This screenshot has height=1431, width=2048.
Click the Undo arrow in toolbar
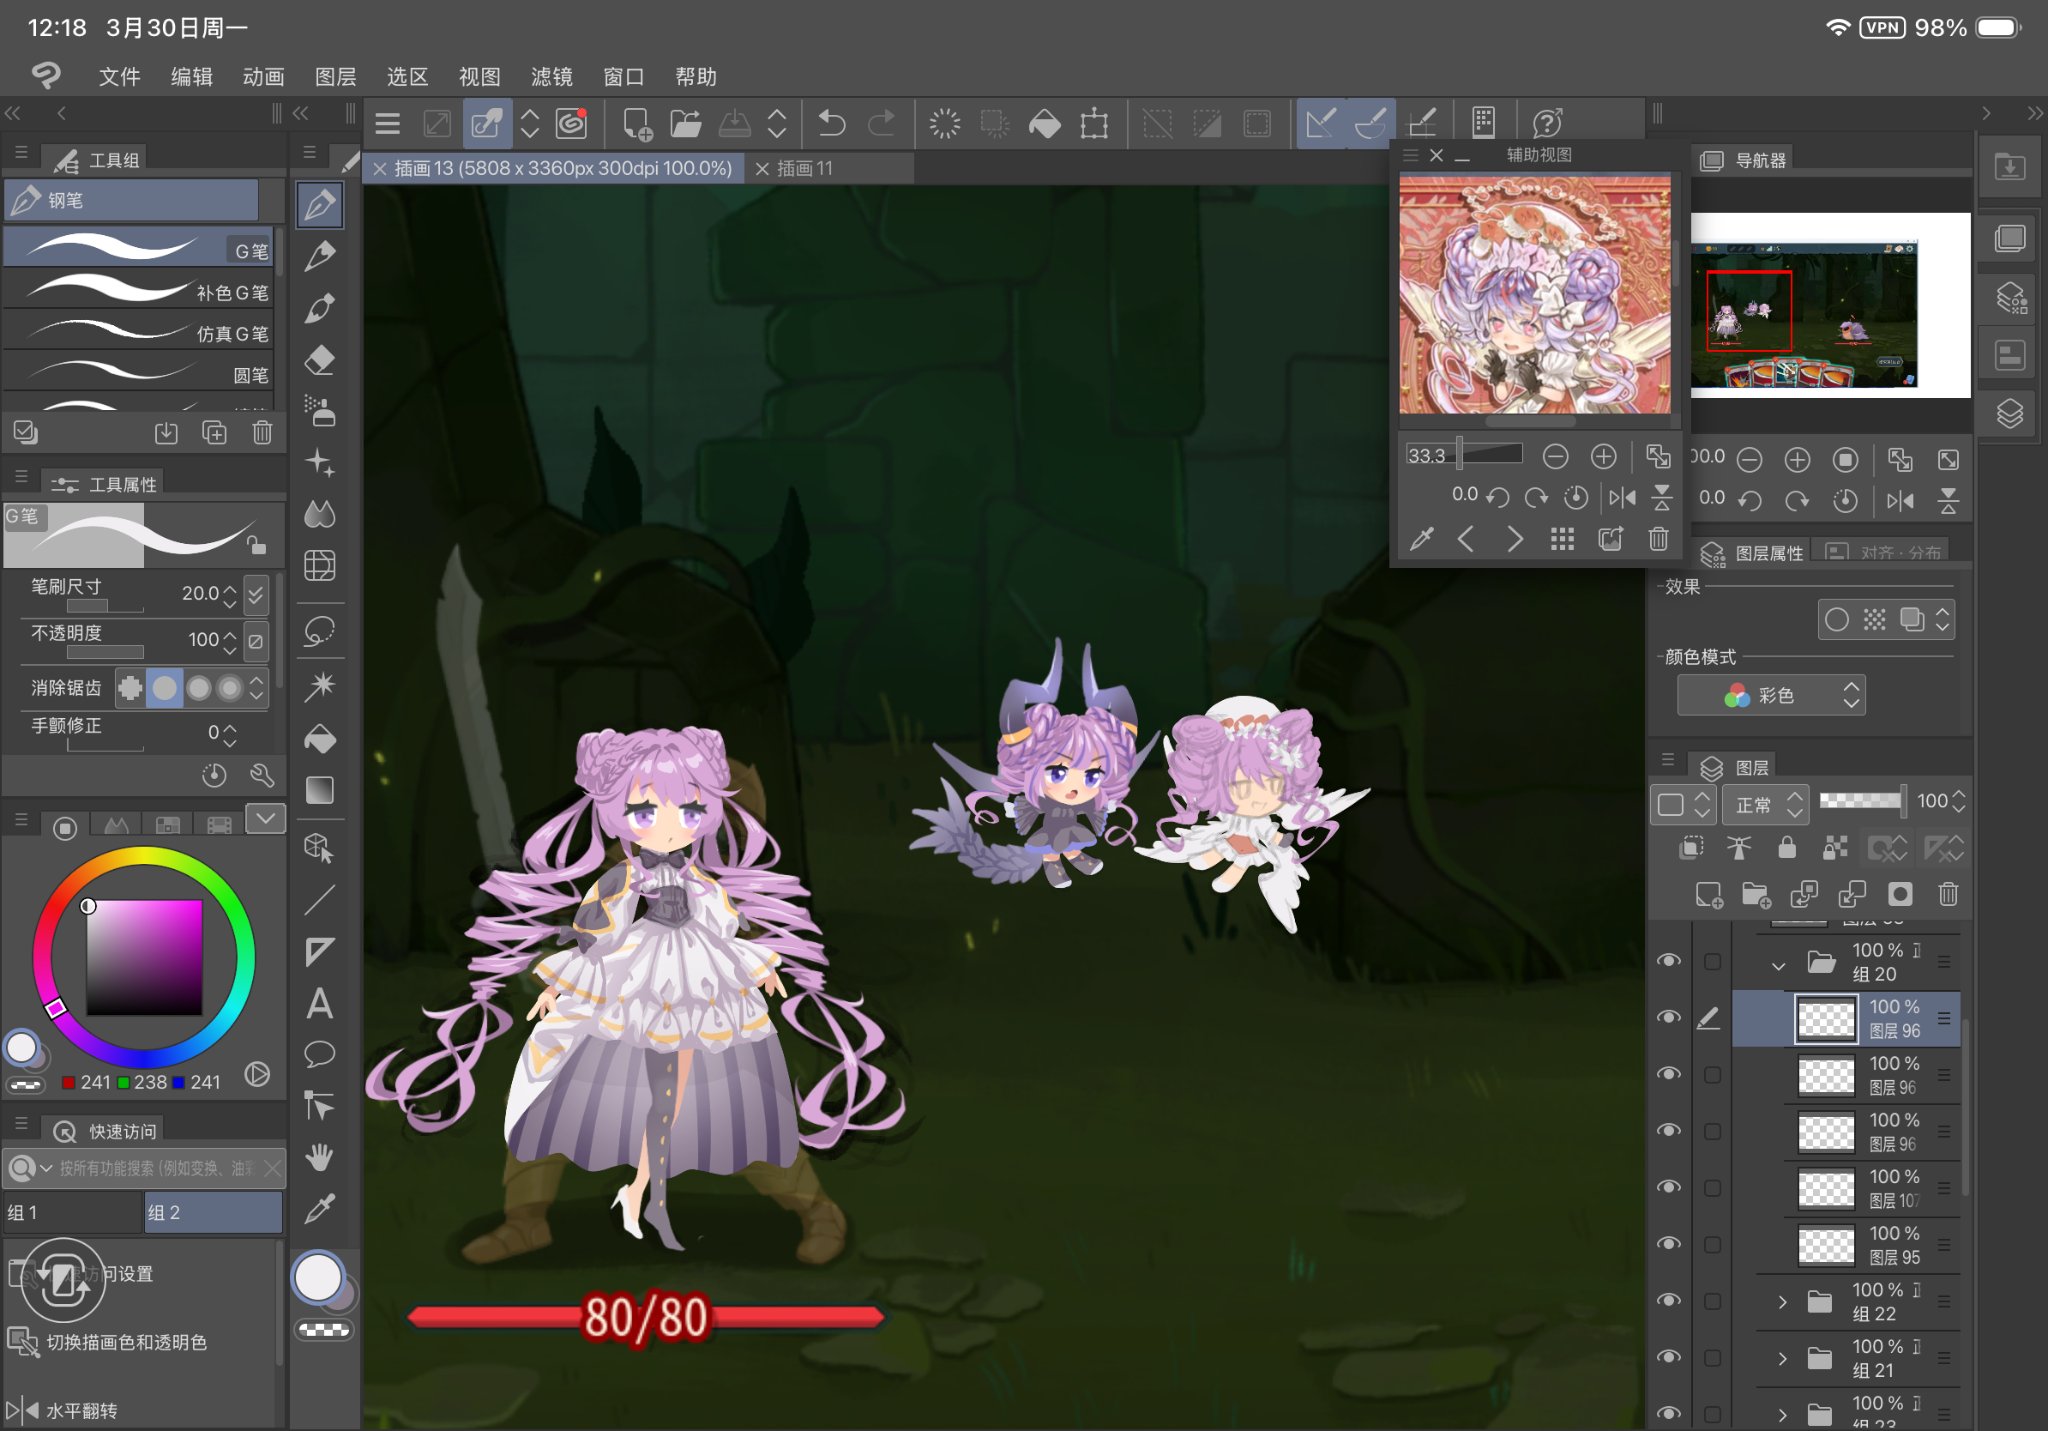[831, 124]
